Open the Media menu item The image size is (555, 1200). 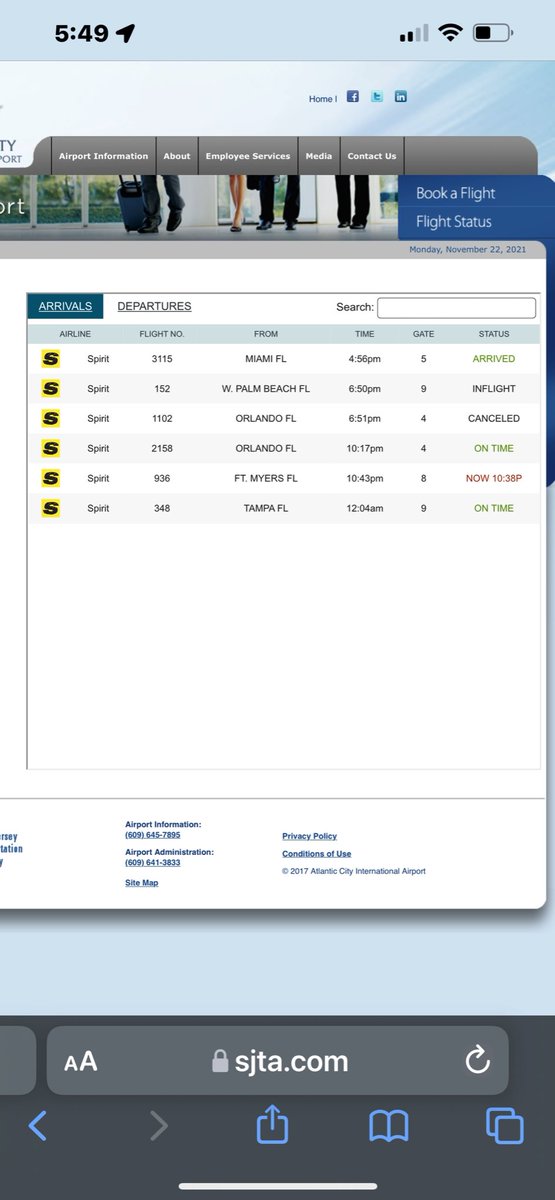click(x=319, y=156)
